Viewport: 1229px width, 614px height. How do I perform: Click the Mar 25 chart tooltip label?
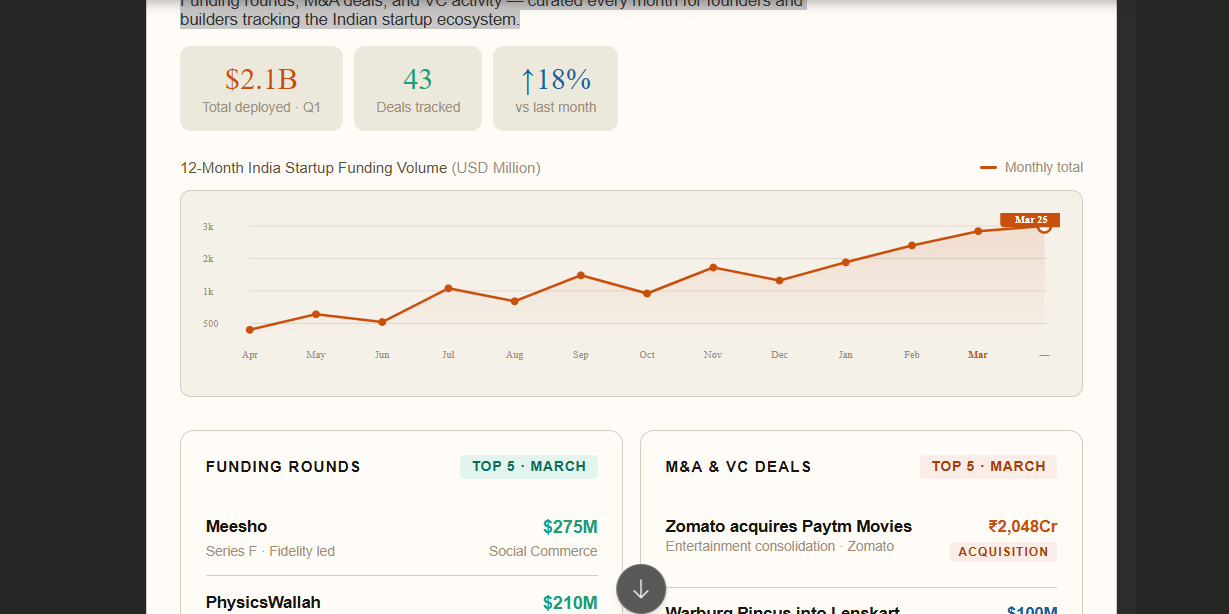pos(1030,220)
